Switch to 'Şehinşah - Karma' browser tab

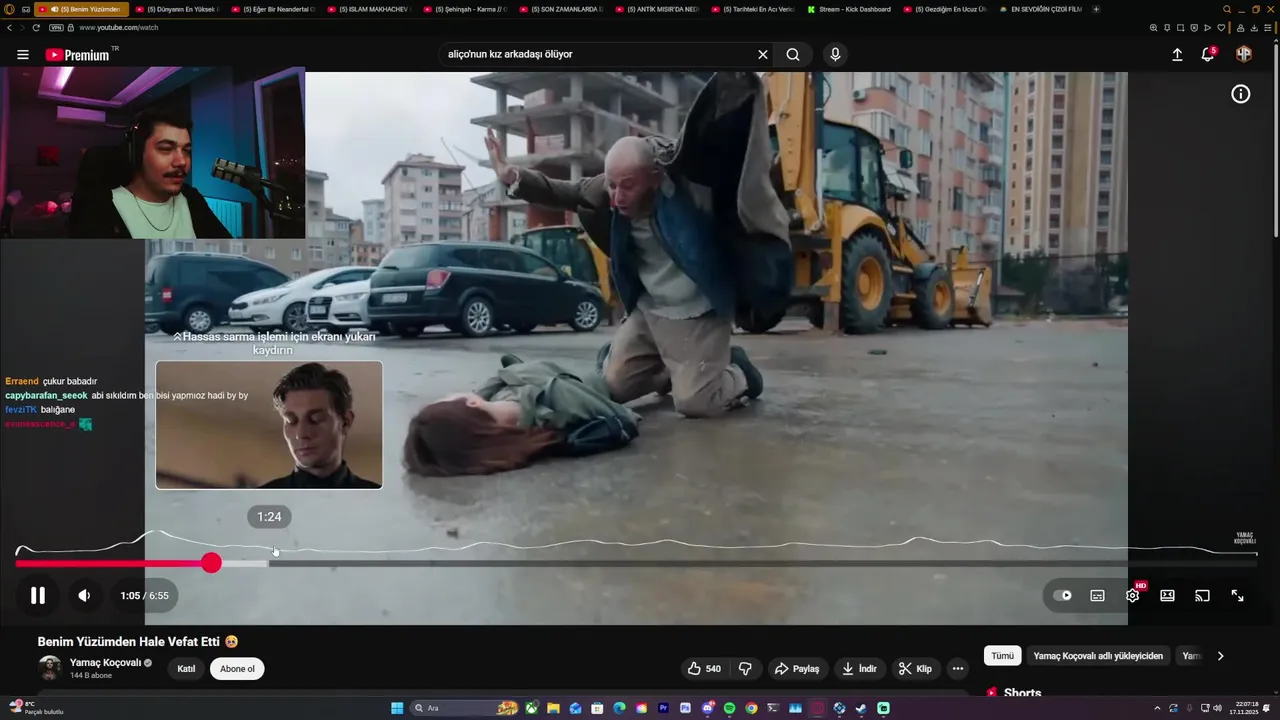point(468,9)
